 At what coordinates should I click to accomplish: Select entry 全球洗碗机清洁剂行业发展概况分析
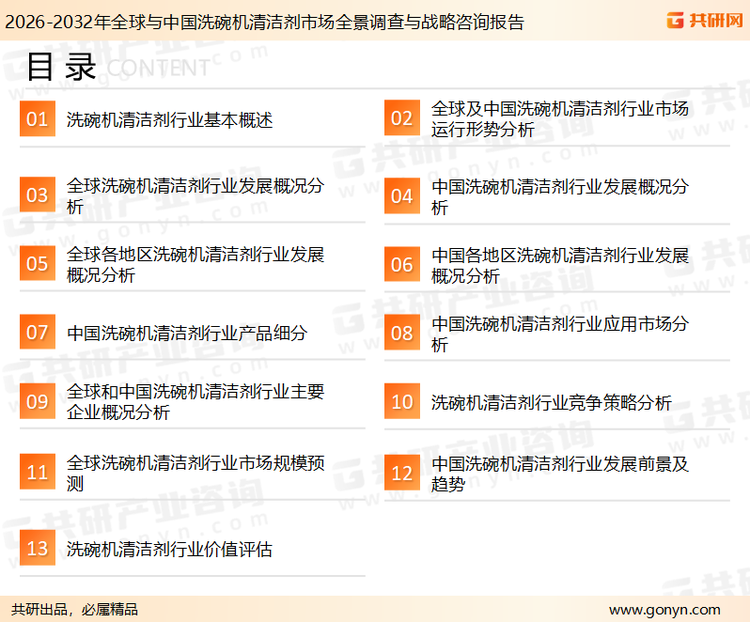coord(195,196)
